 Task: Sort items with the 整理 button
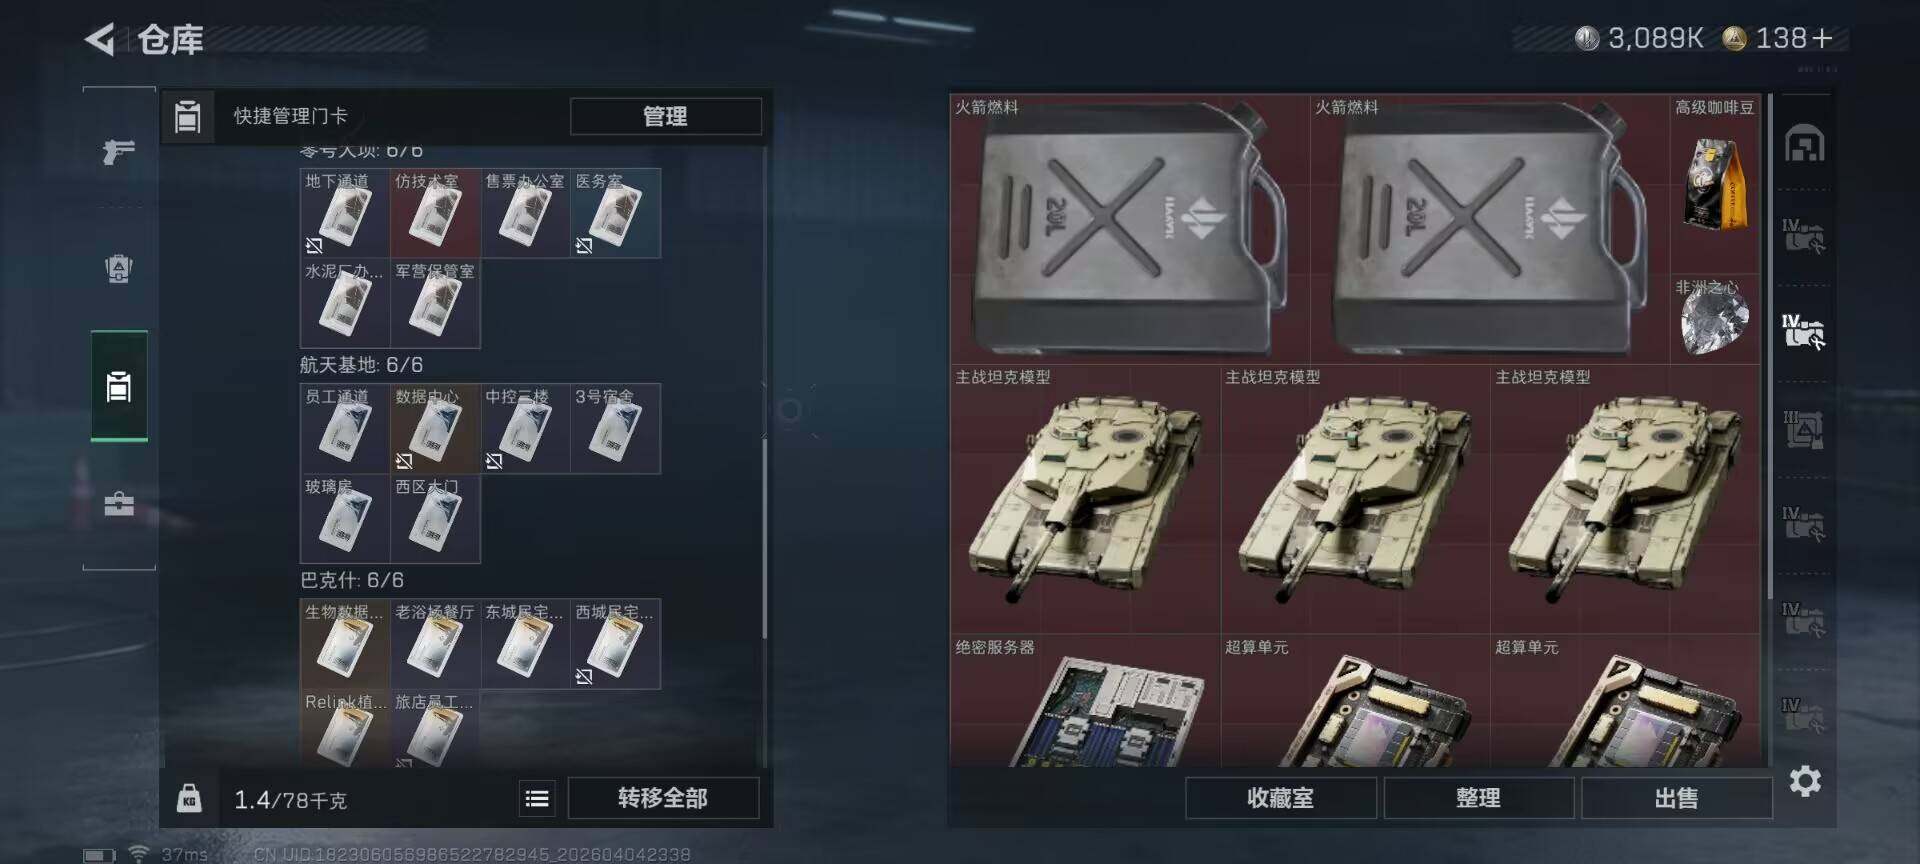(x=1478, y=798)
